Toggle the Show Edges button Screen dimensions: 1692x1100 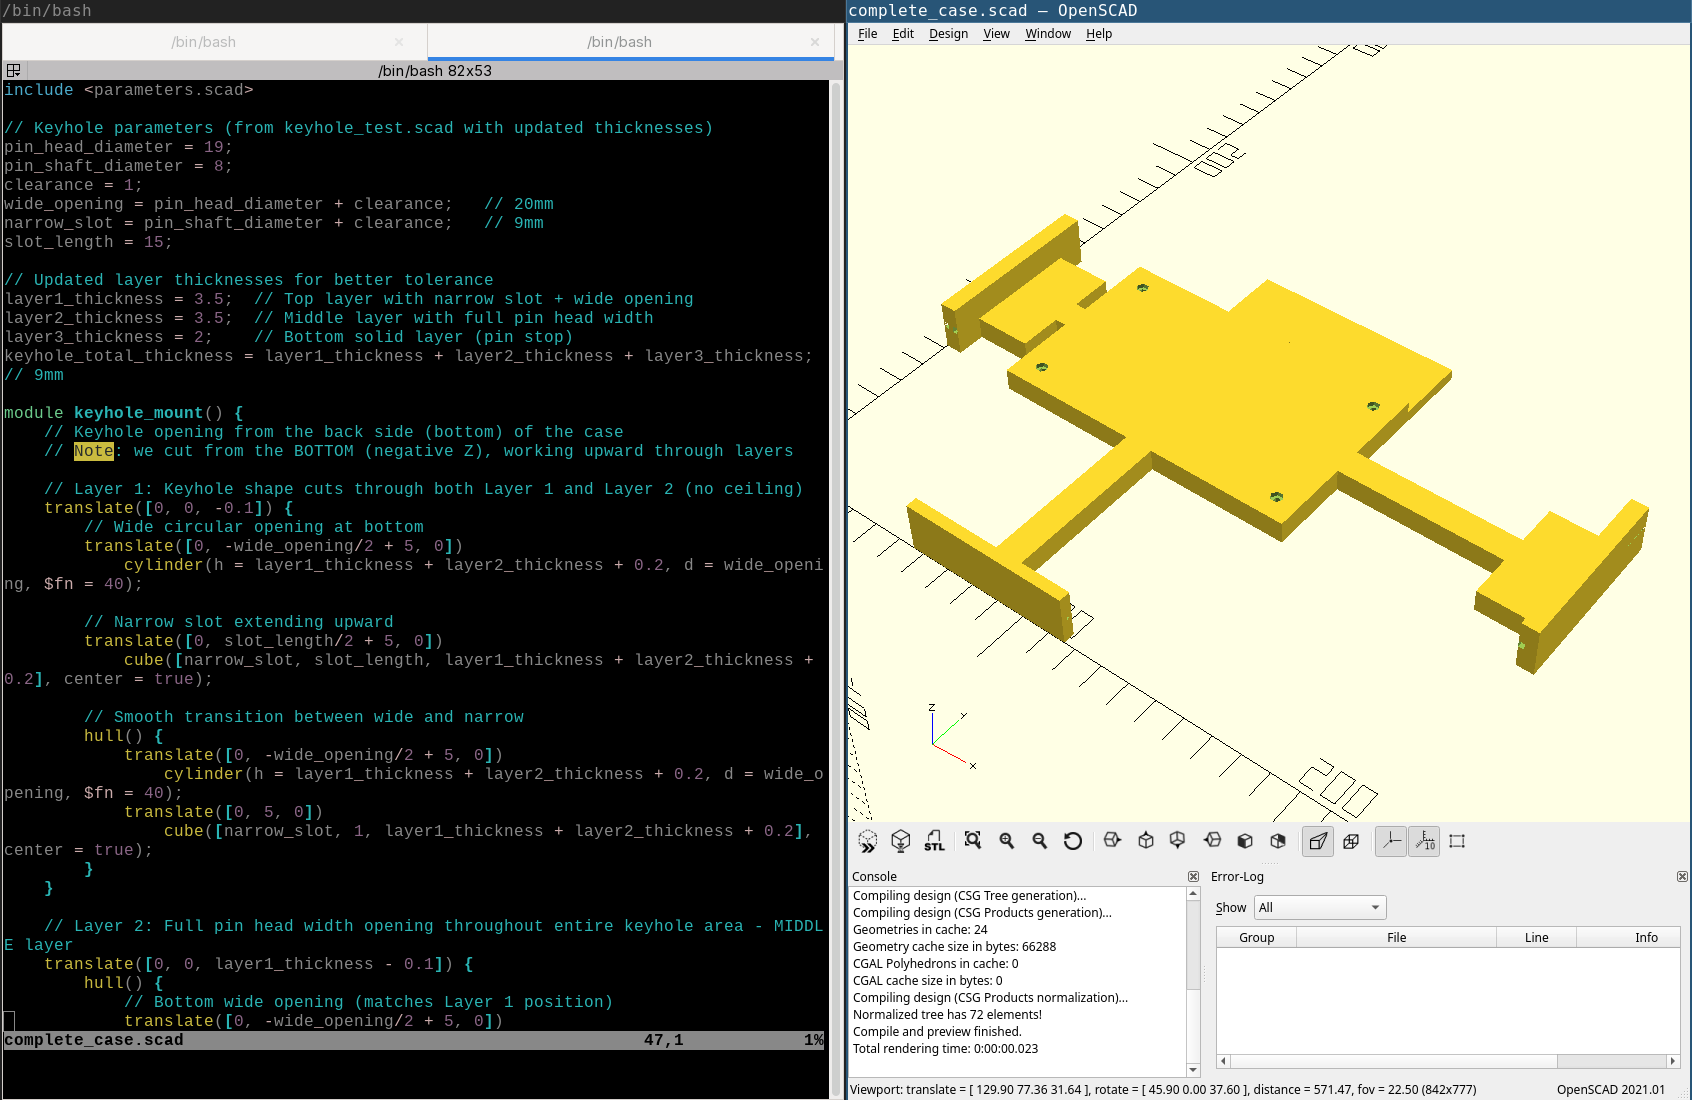point(1457,841)
